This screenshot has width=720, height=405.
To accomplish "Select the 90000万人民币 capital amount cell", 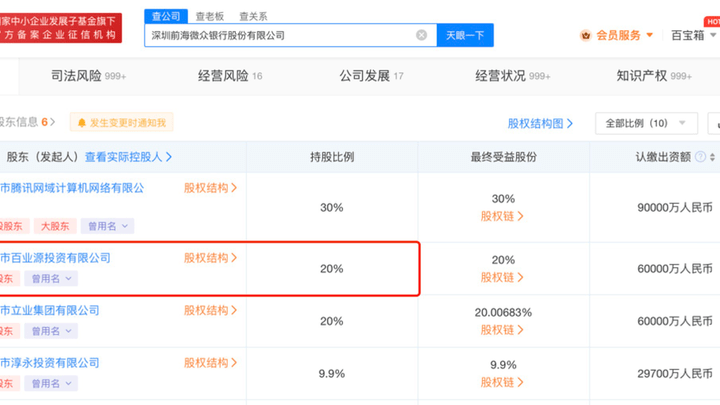I will (675, 208).
